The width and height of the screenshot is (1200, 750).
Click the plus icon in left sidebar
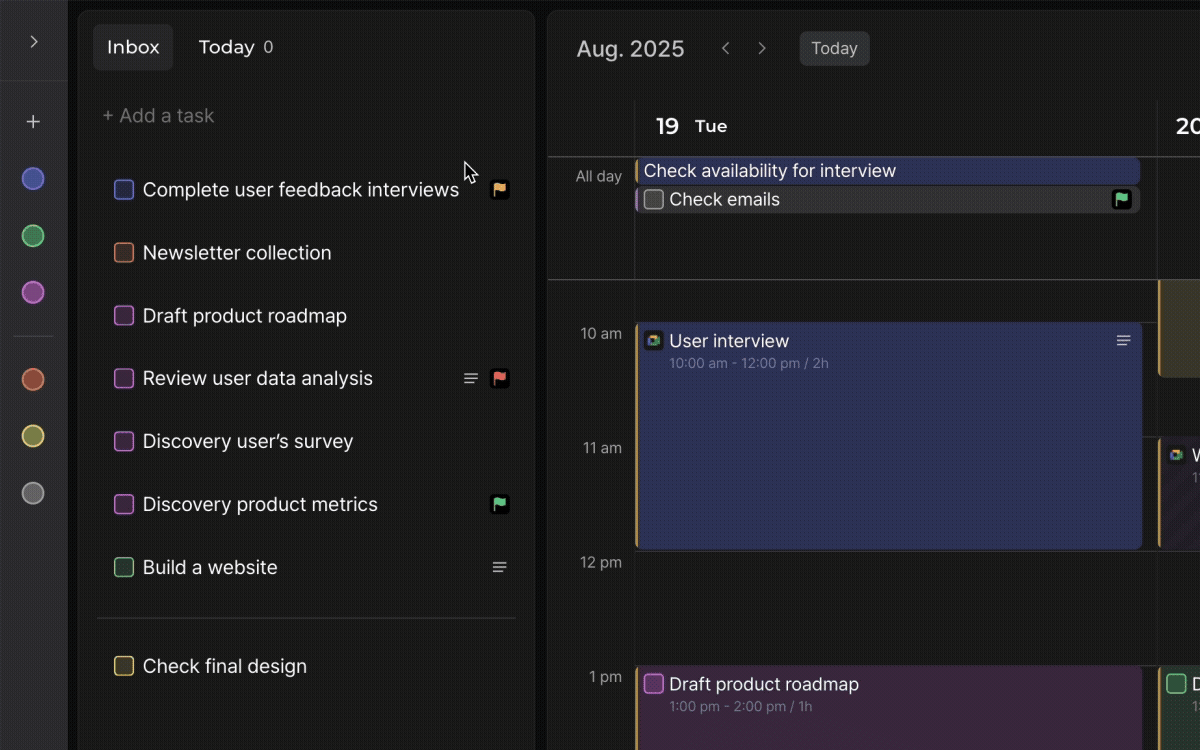(33, 122)
